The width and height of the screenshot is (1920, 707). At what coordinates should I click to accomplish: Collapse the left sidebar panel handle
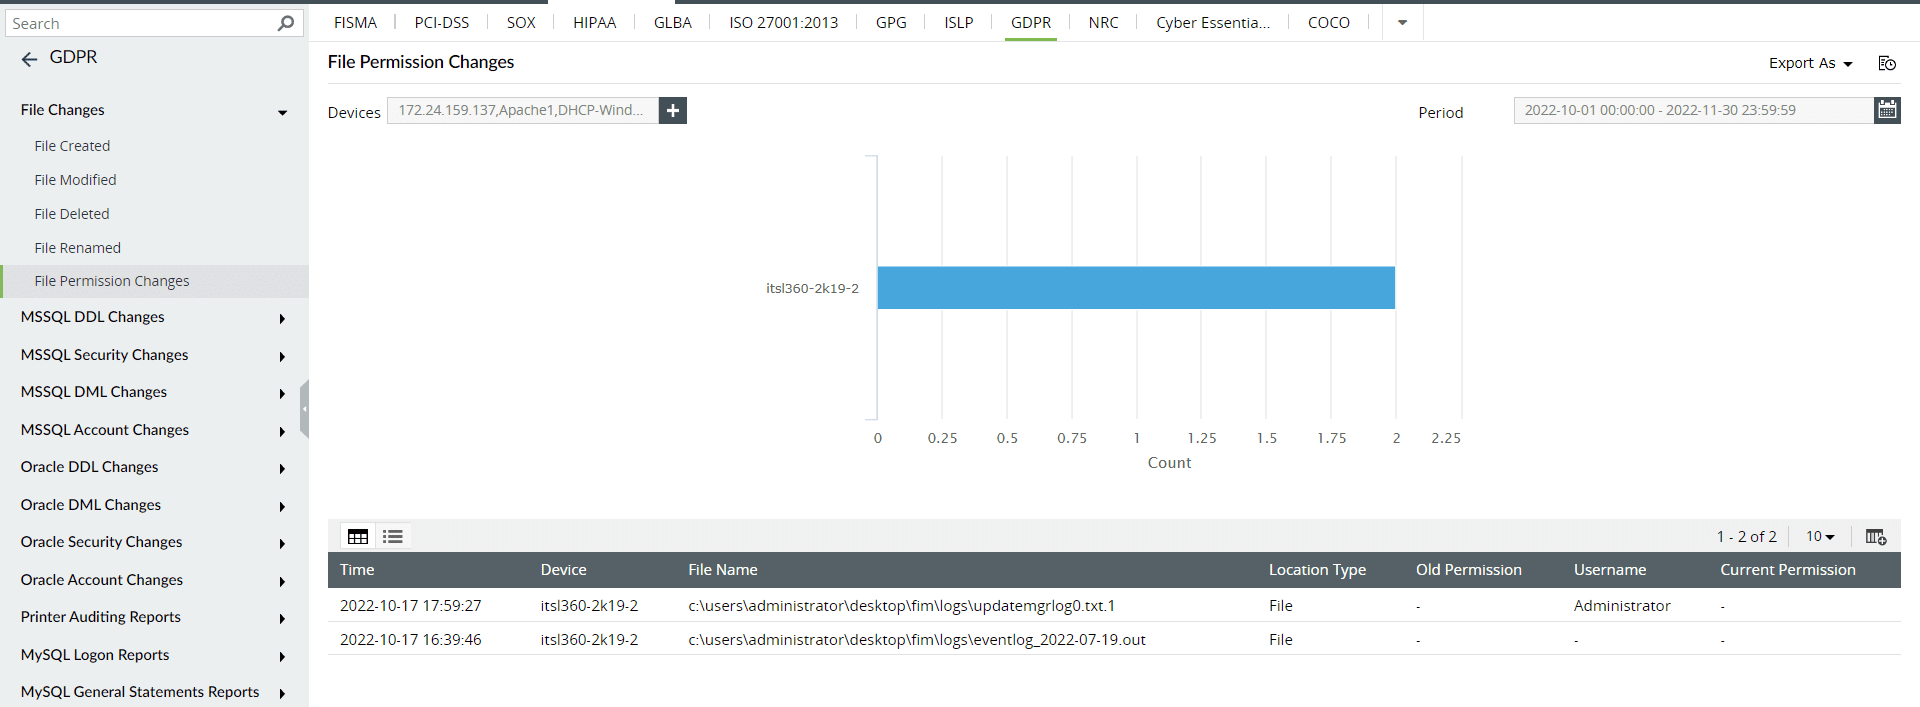click(x=304, y=409)
